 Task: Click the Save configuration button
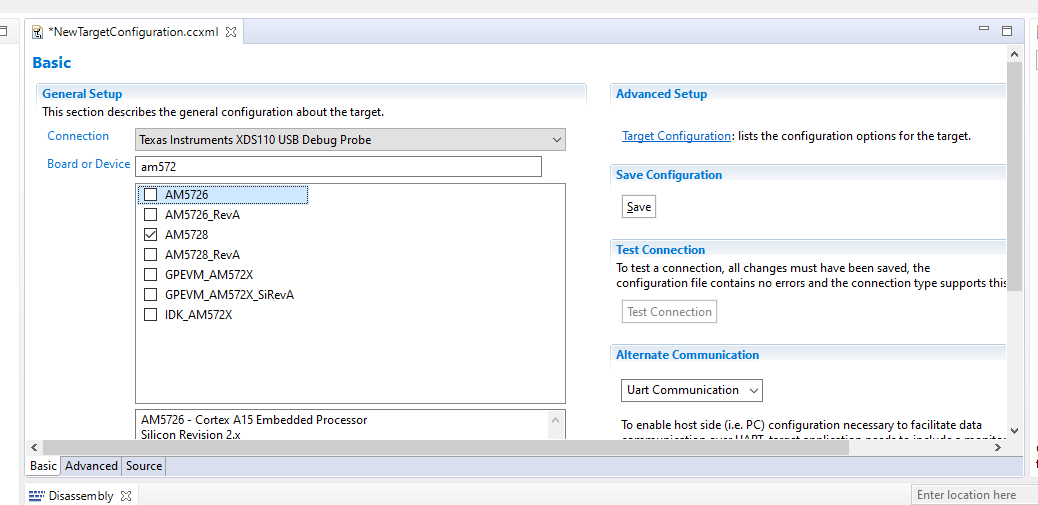pyautogui.click(x=639, y=207)
